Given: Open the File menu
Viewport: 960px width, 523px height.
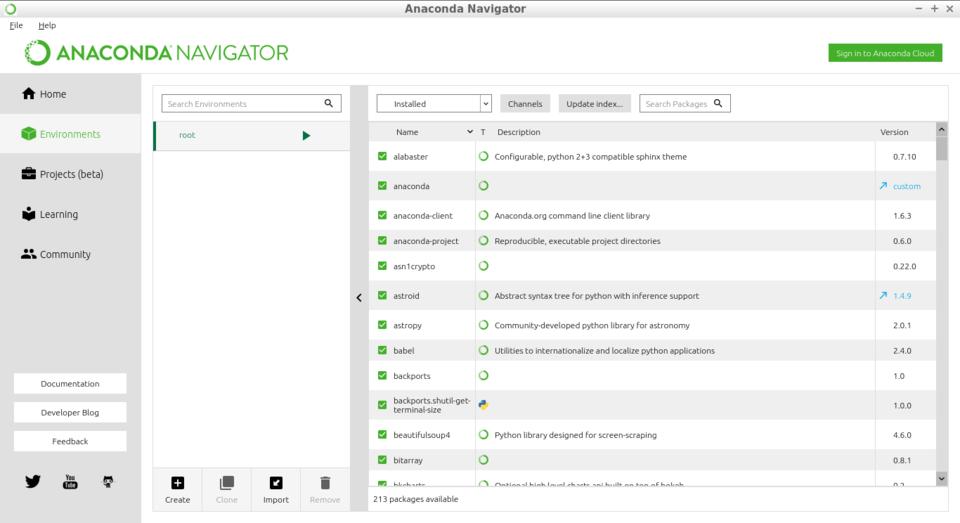Looking at the screenshot, I should 16,25.
